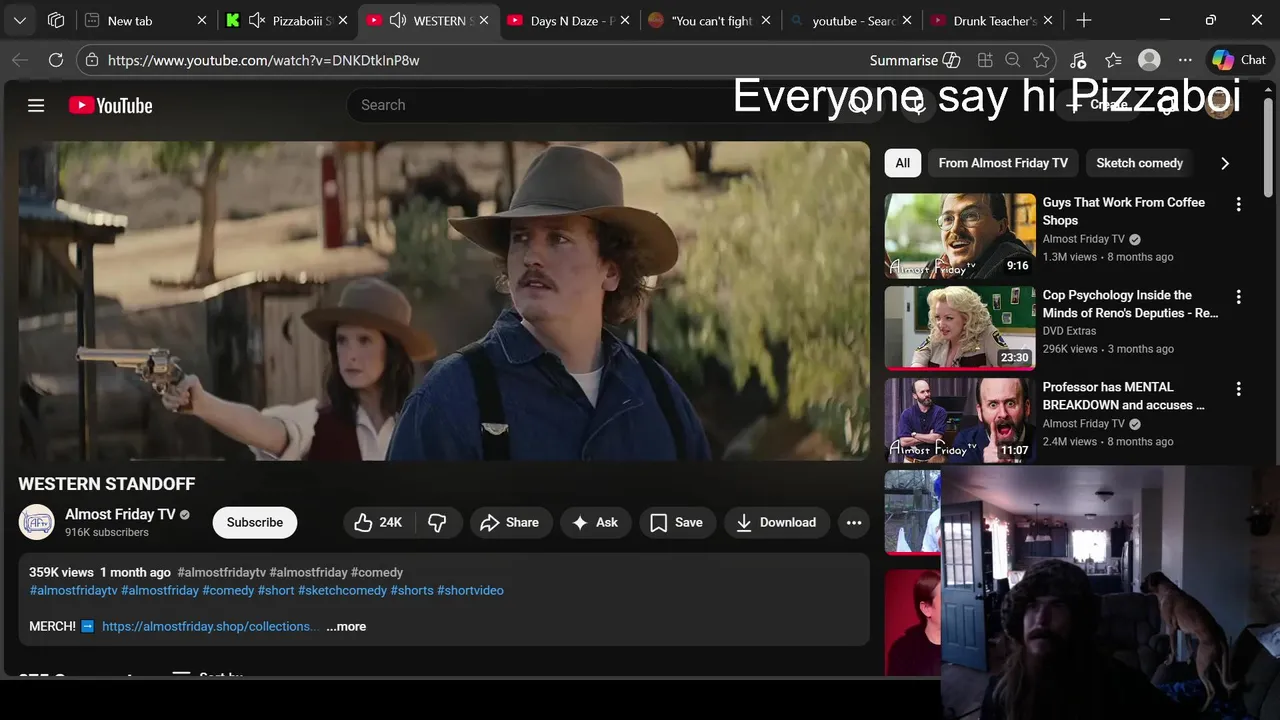Open the Edge workspaces icon
This screenshot has width=1280, height=720.
point(56,20)
